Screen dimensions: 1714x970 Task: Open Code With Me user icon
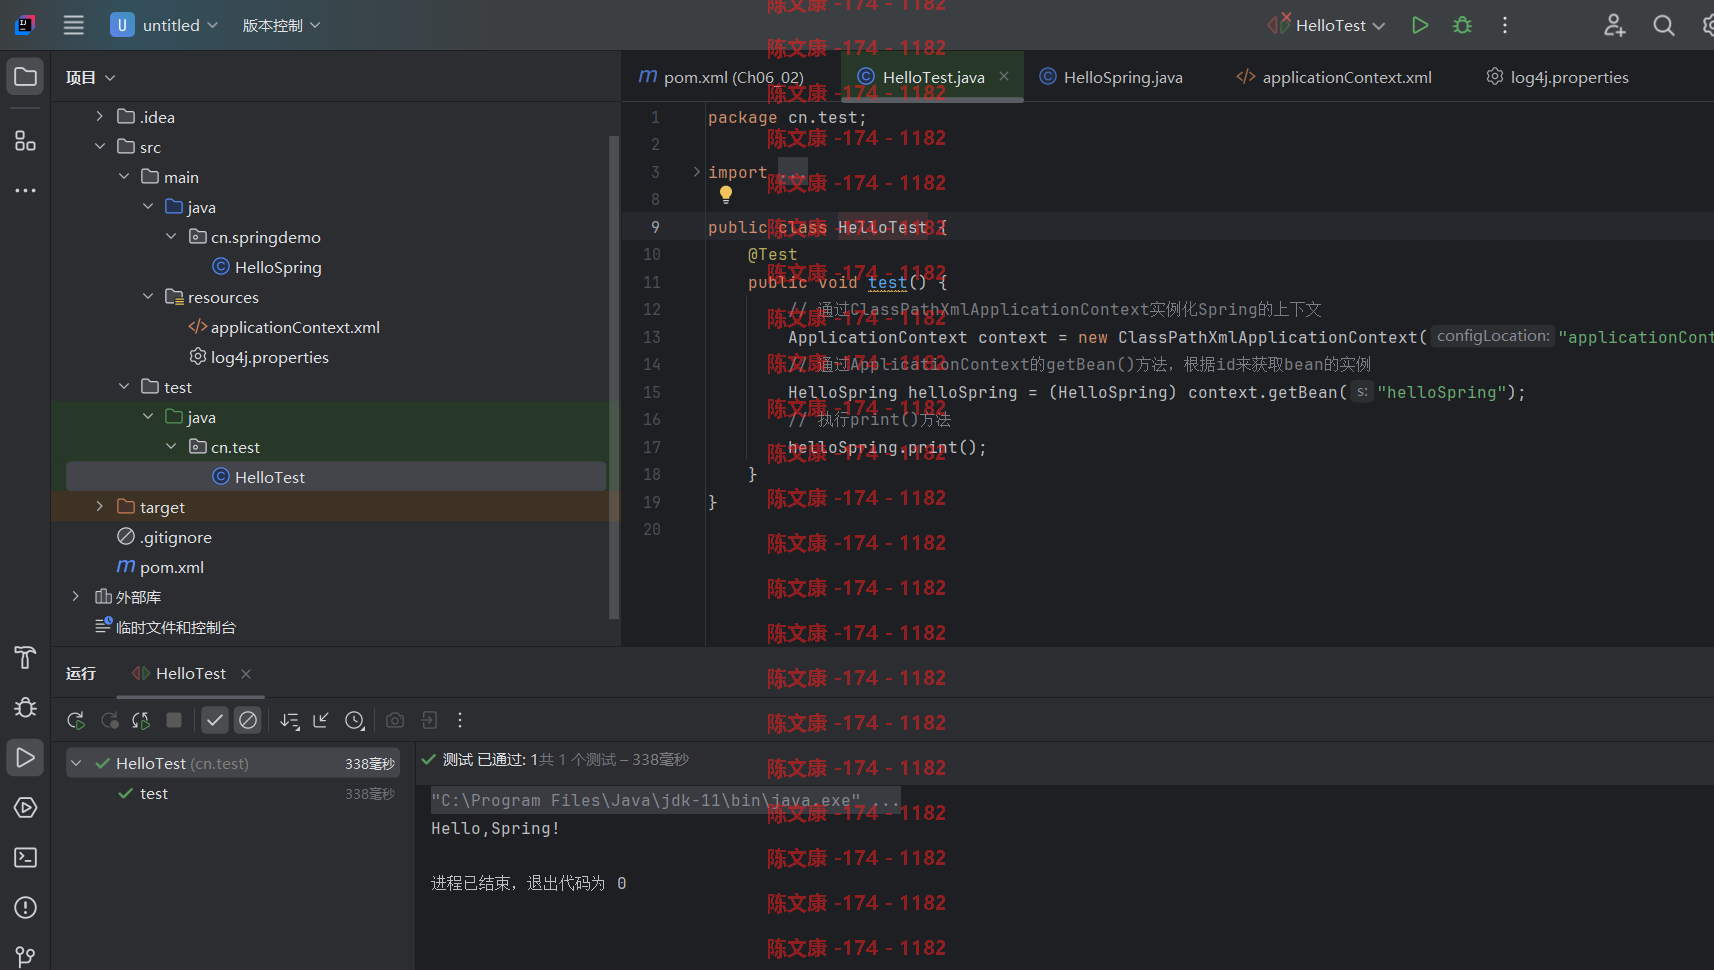point(1614,25)
